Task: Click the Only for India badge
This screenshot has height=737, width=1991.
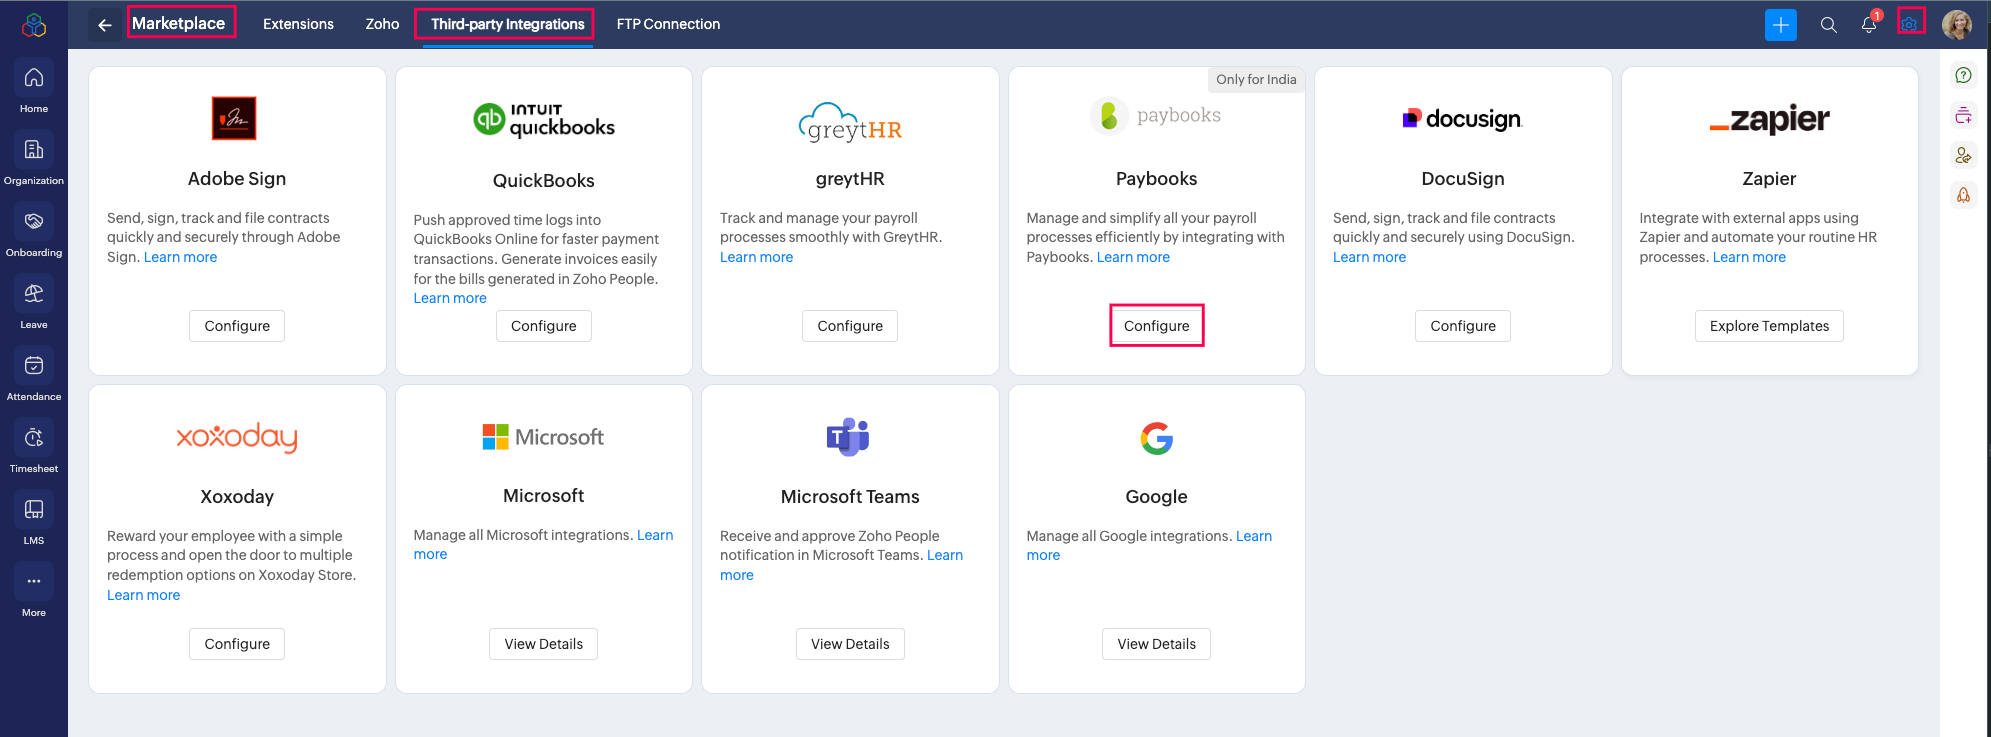Action: (1256, 79)
